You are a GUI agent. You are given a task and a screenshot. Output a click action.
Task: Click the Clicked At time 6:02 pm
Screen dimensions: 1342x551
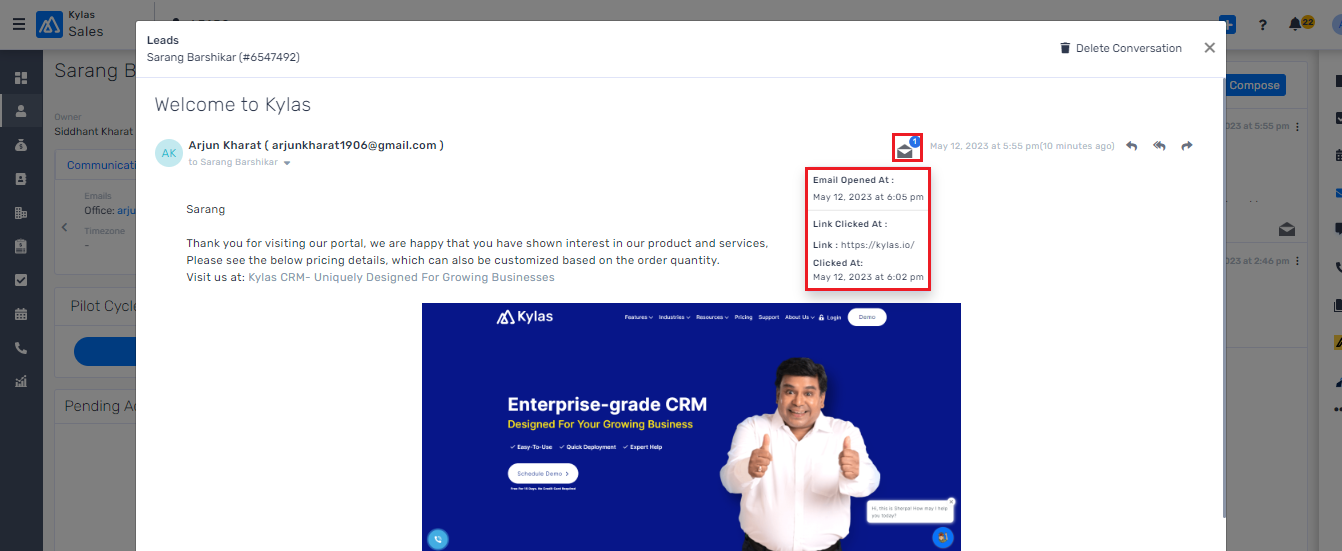pos(868,277)
